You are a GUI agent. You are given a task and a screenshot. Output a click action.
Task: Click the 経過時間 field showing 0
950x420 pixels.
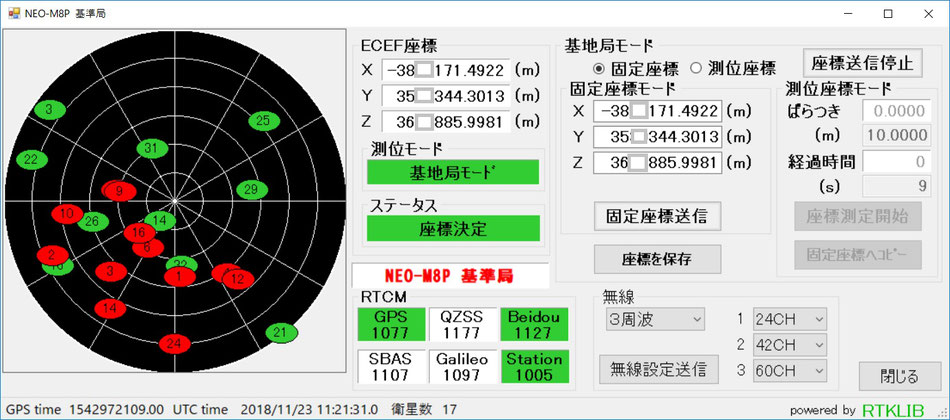point(895,162)
